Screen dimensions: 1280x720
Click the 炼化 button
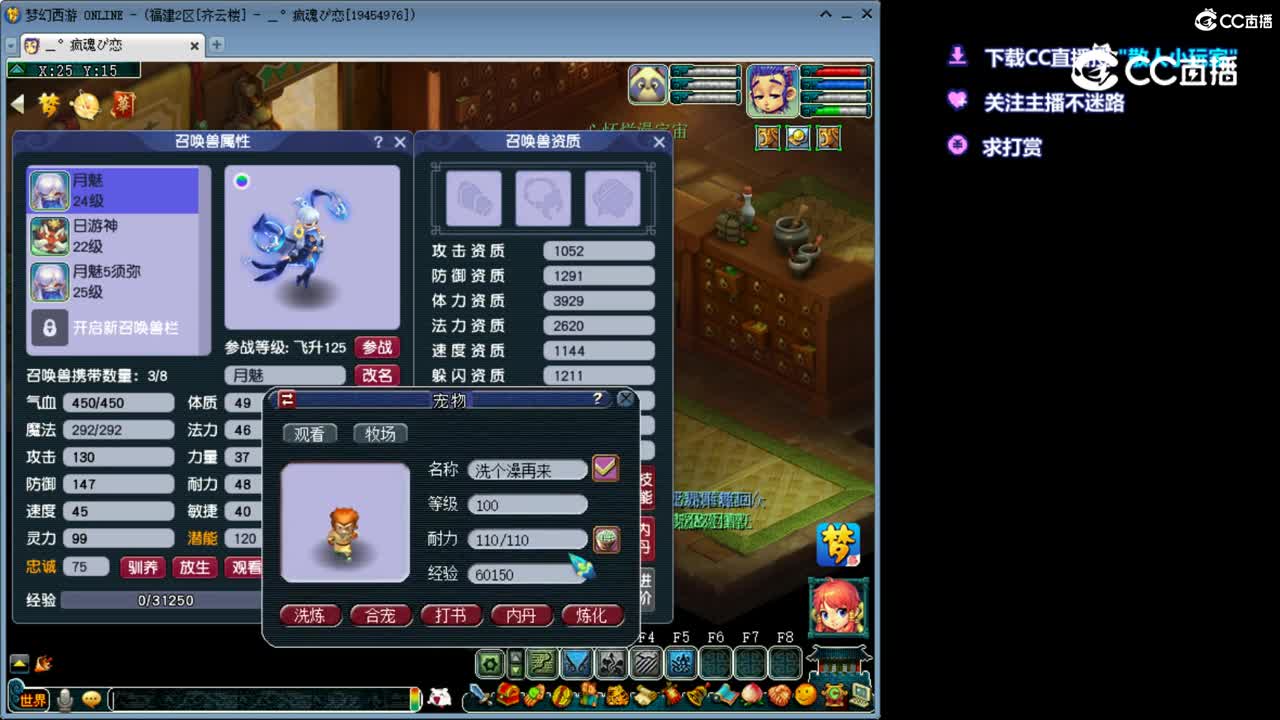coord(592,615)
